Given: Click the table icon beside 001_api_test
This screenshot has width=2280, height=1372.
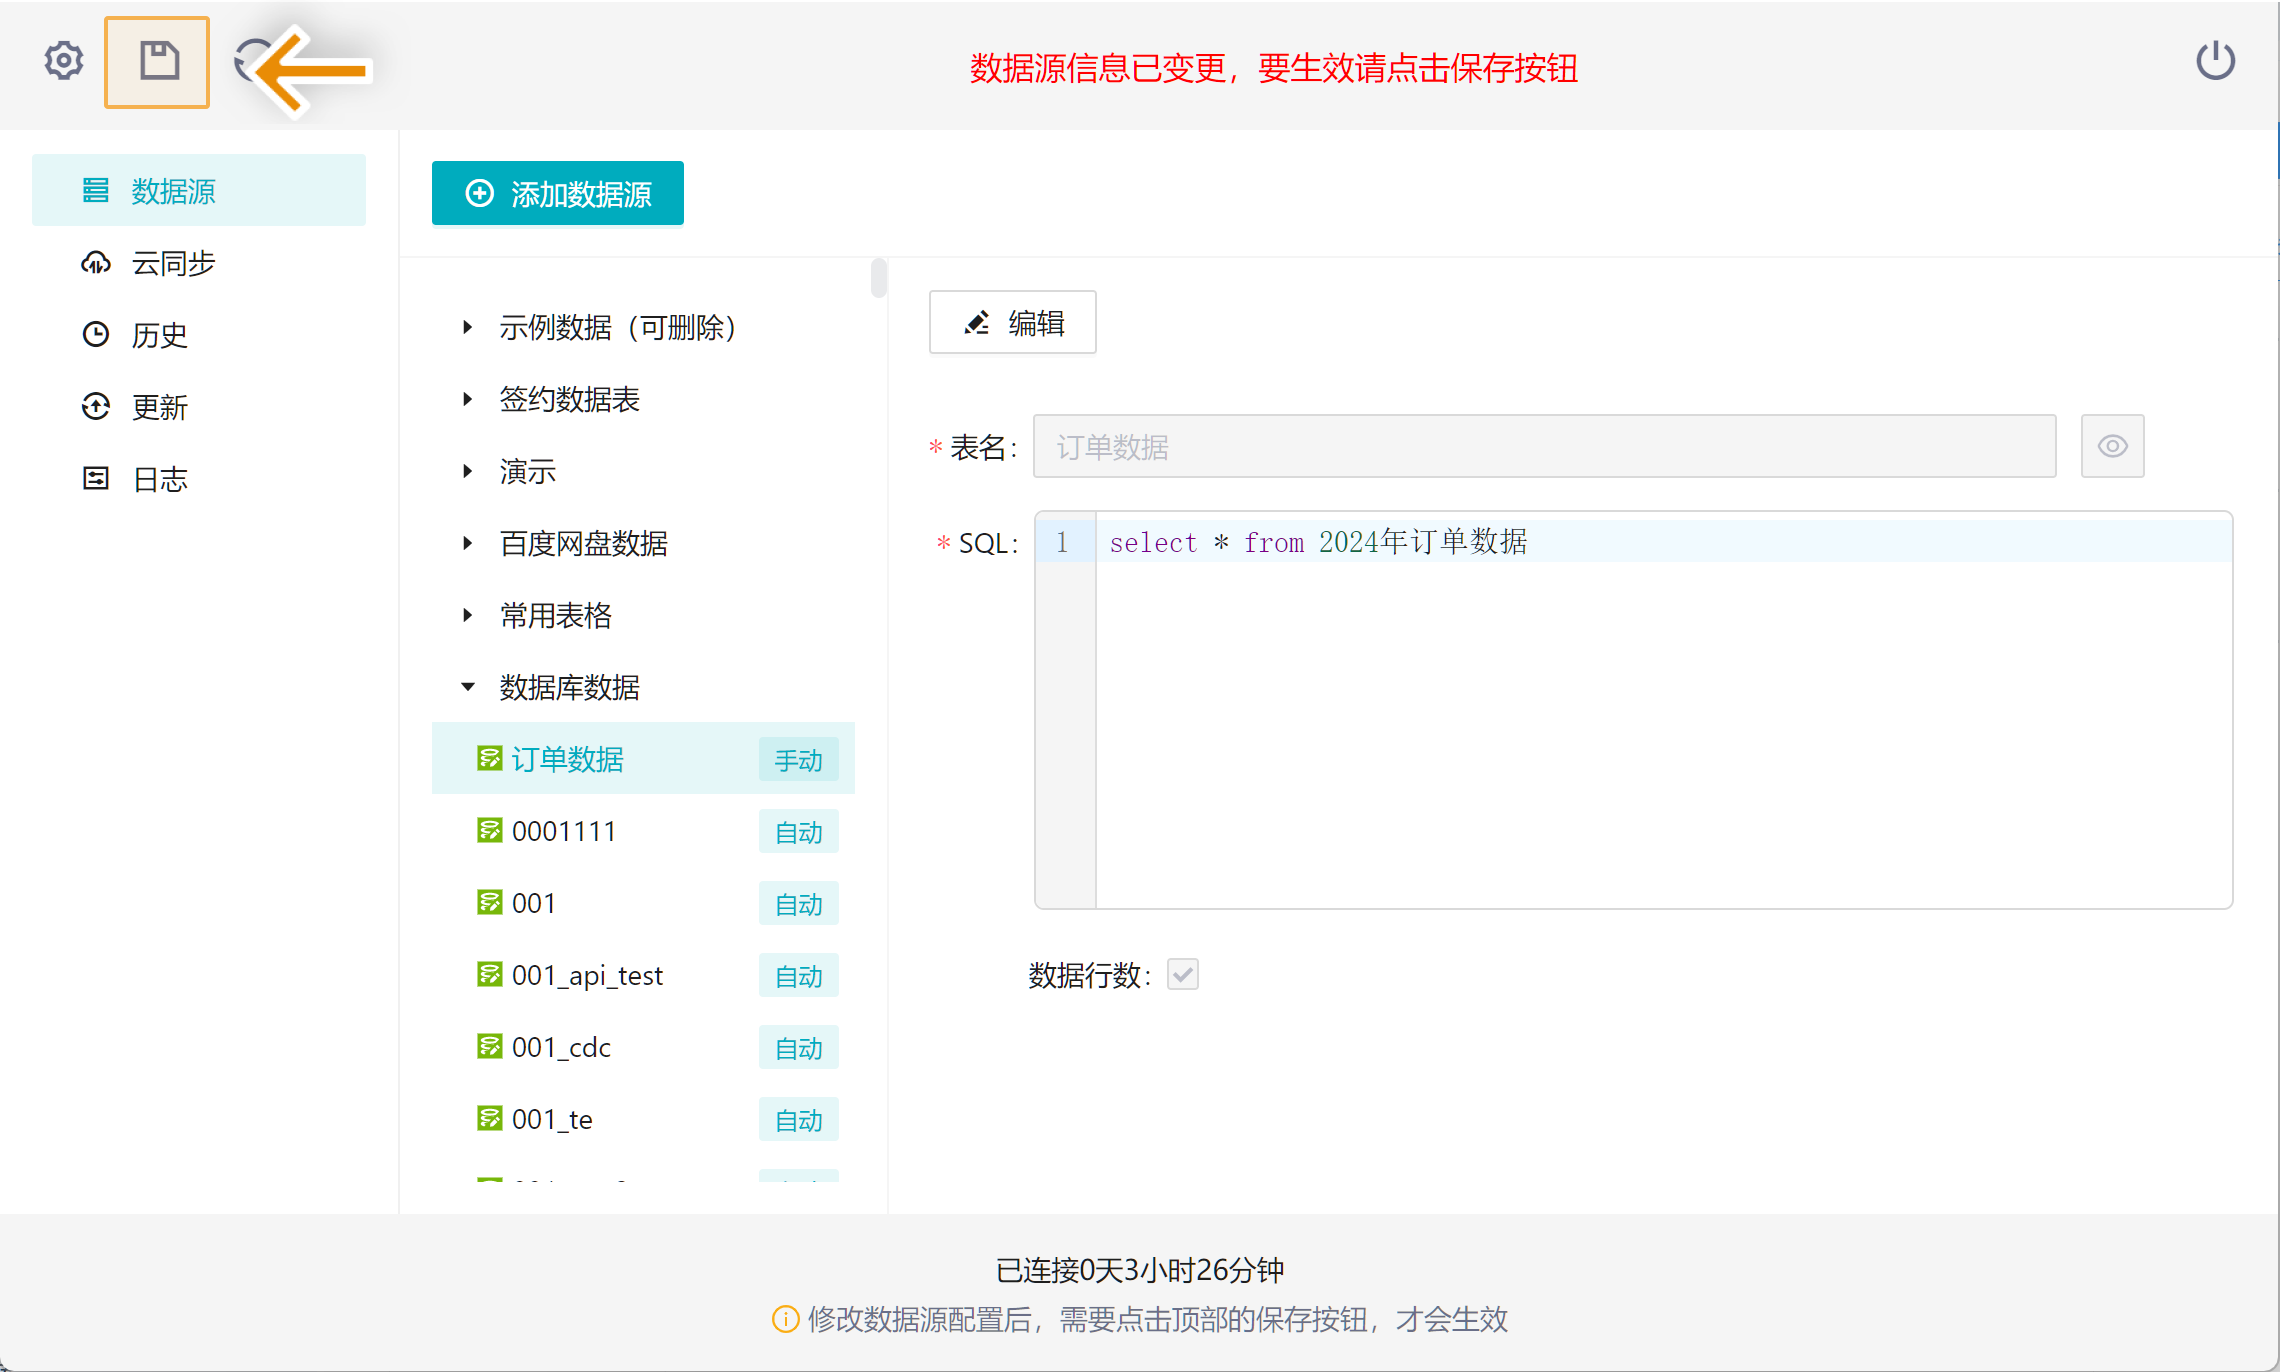Looking at the screenshot, I should pyautogui.click(x=489, y=974).
